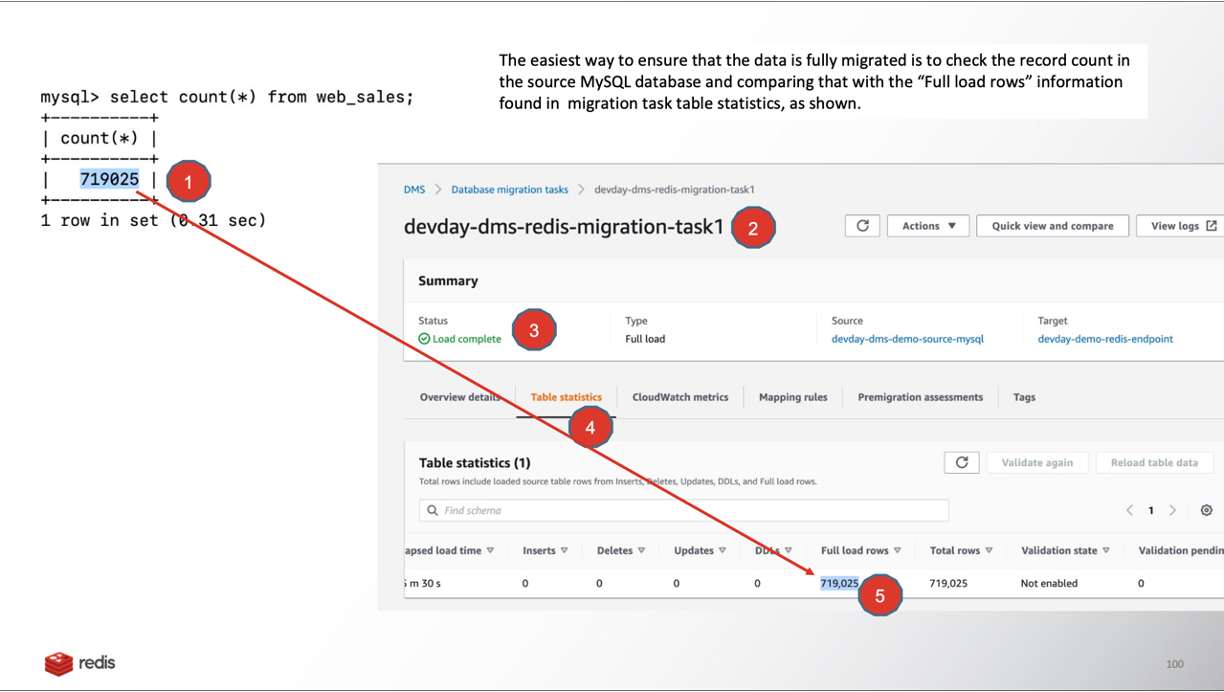Click the devday-dms-redis-migration-task1 page heading
Image resolution: width=1224 pixels, height=692 pixels.
point(563,227)
